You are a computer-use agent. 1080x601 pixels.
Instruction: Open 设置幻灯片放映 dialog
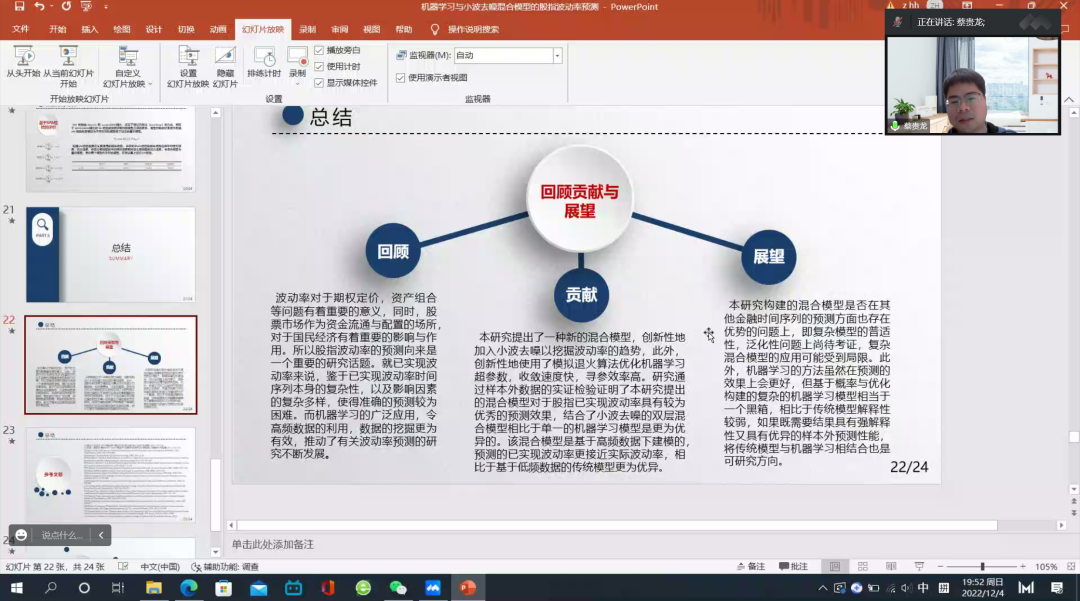pos(187,66)
